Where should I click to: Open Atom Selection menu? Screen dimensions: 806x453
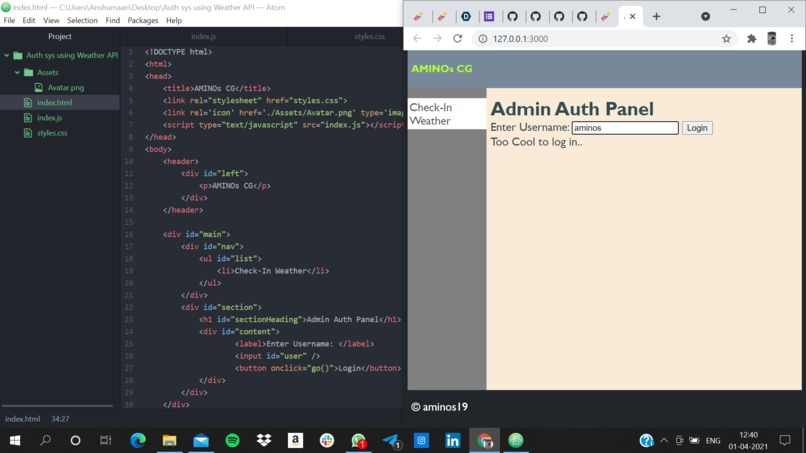(82, 21)
